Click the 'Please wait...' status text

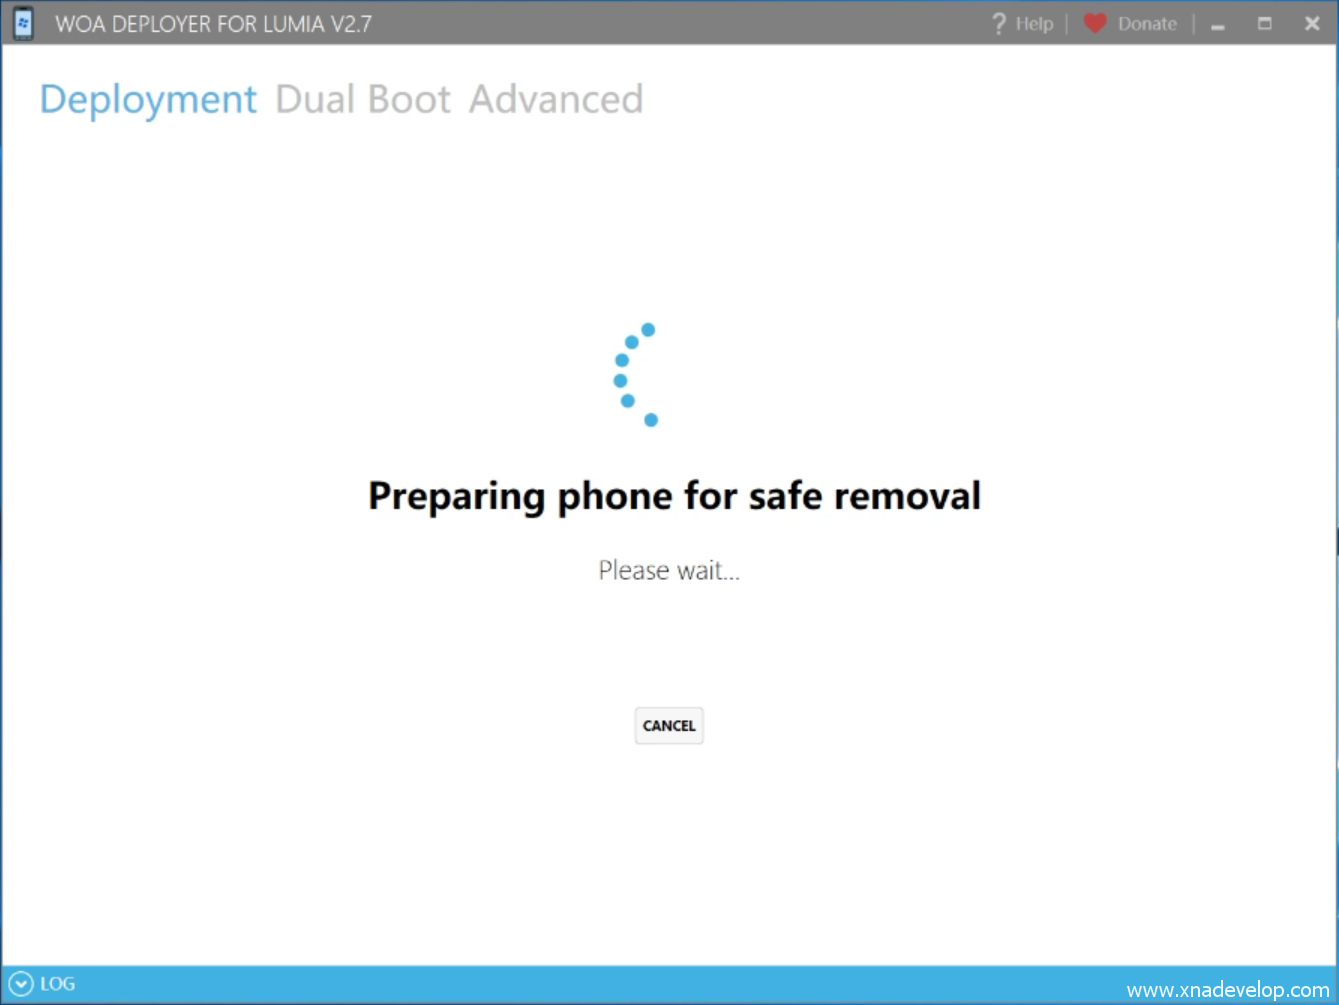pos(669,570)
